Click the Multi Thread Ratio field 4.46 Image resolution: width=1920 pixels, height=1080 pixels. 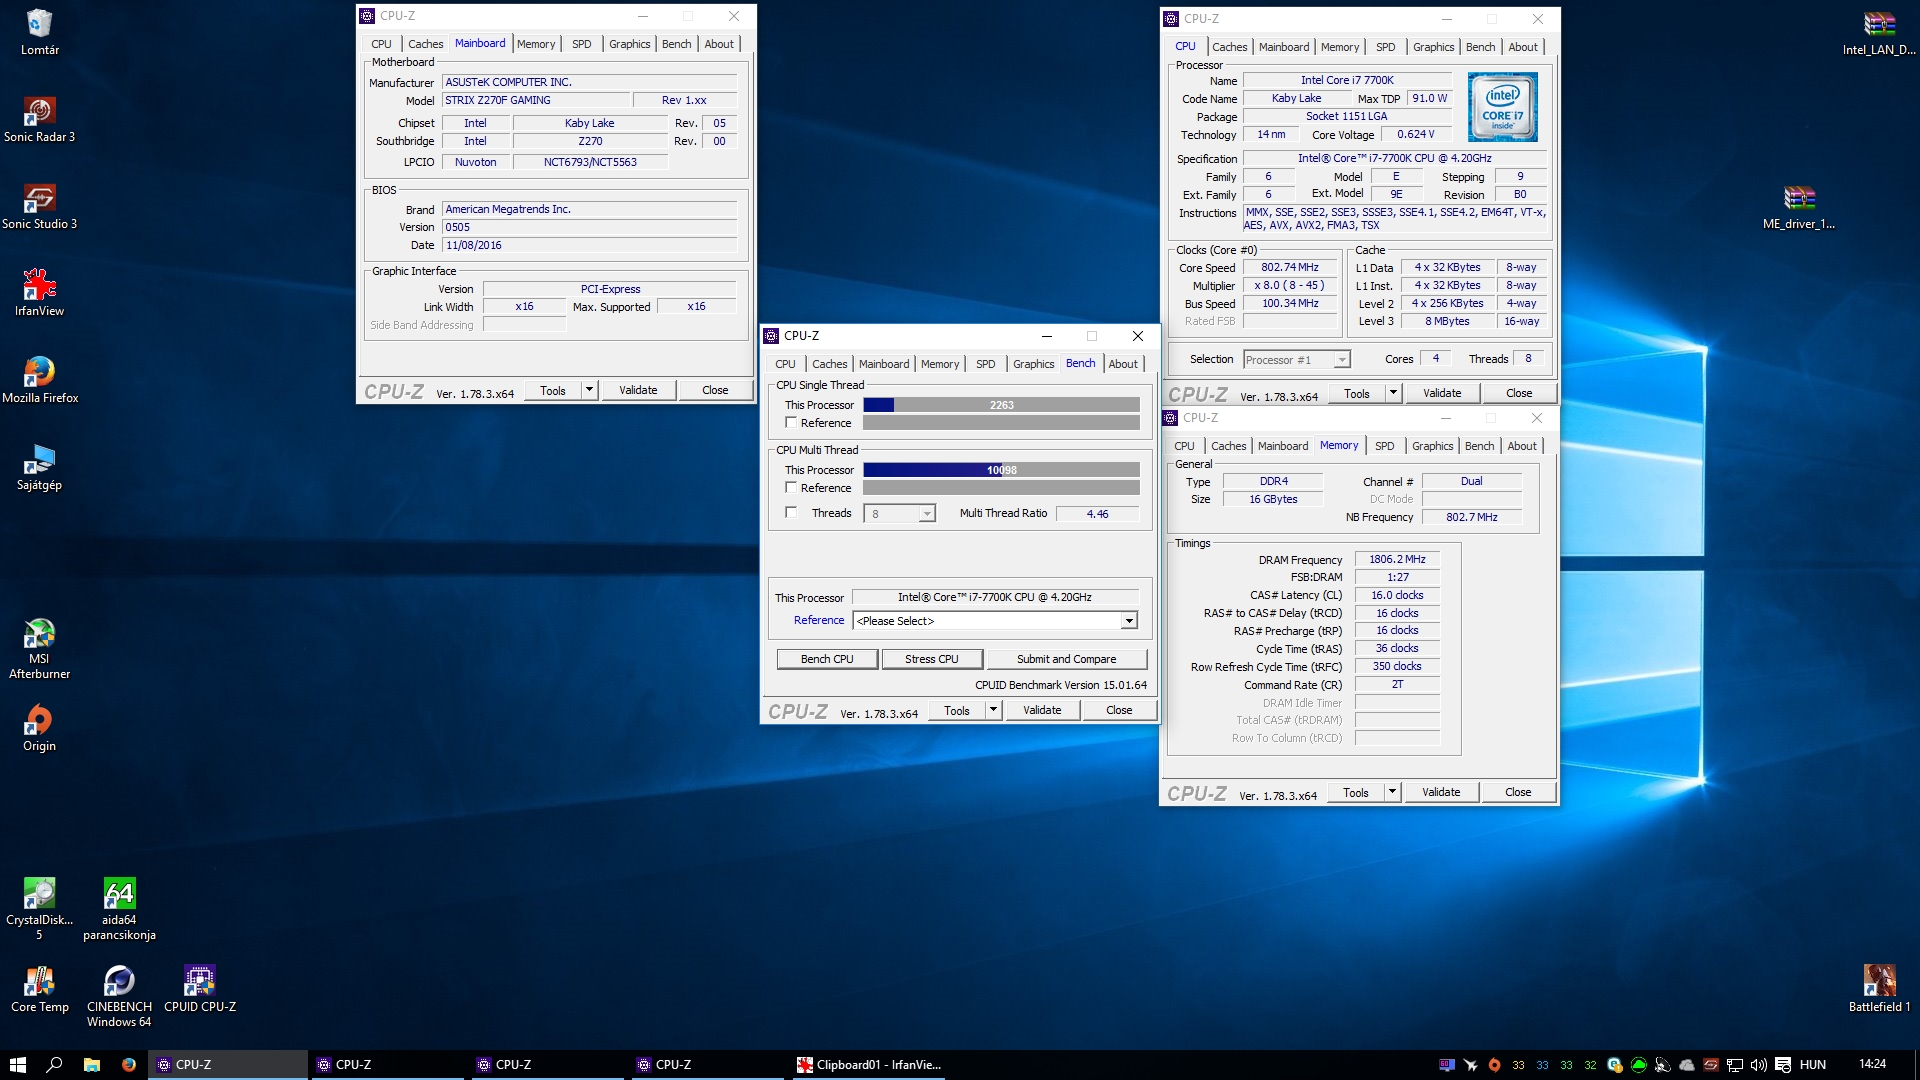click(x=1097, y=514)
